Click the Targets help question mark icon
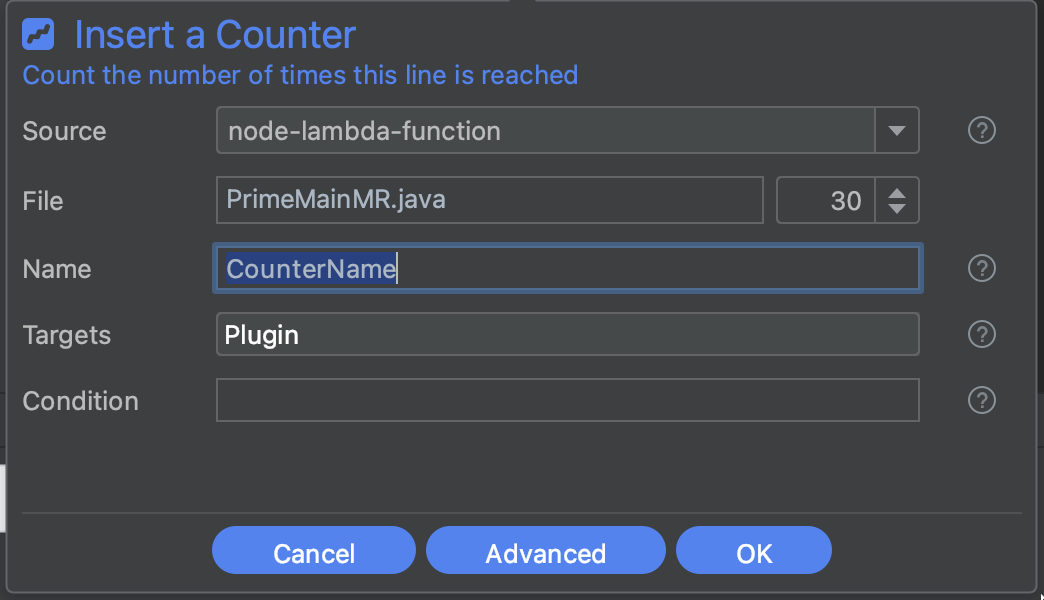 point(982,335)
